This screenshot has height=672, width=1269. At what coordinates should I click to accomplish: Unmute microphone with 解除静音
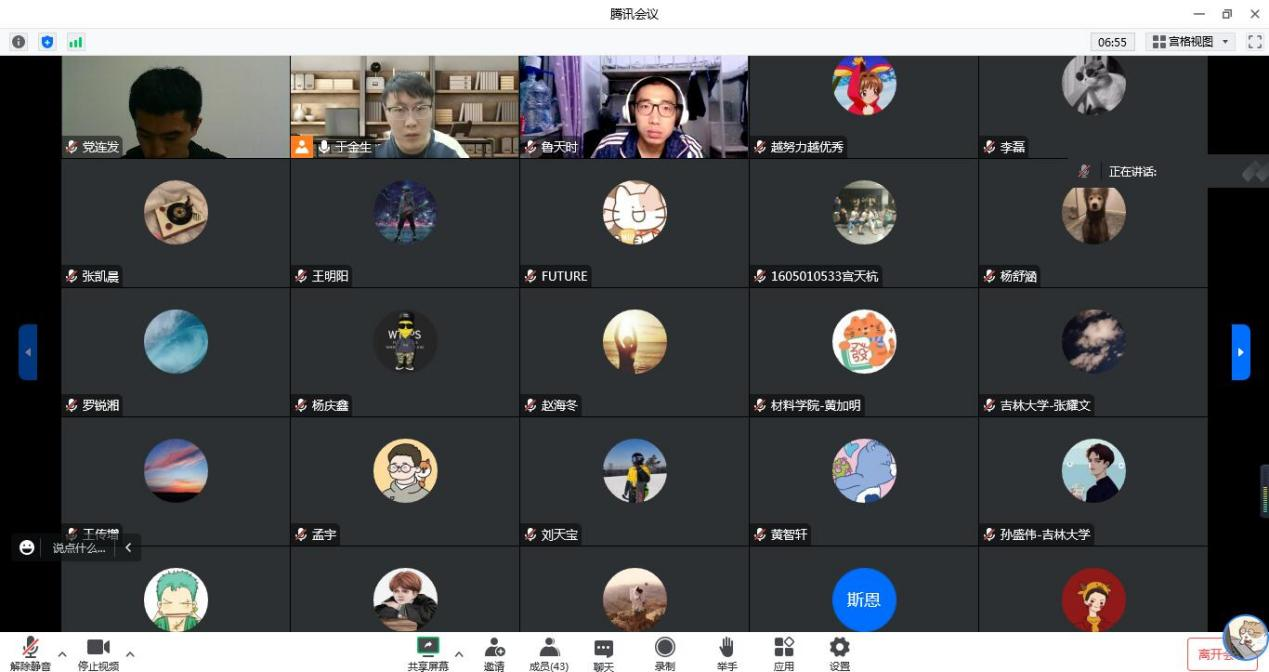[x=31, y=650]
